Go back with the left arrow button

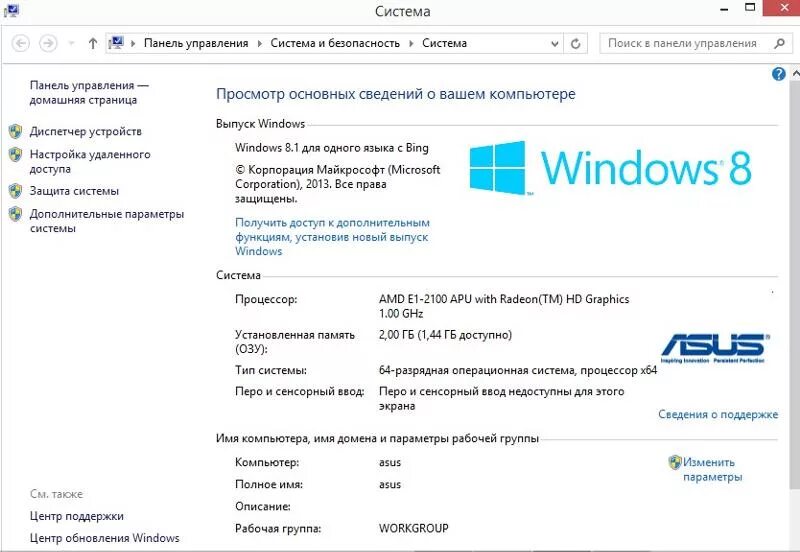(20, 43)
